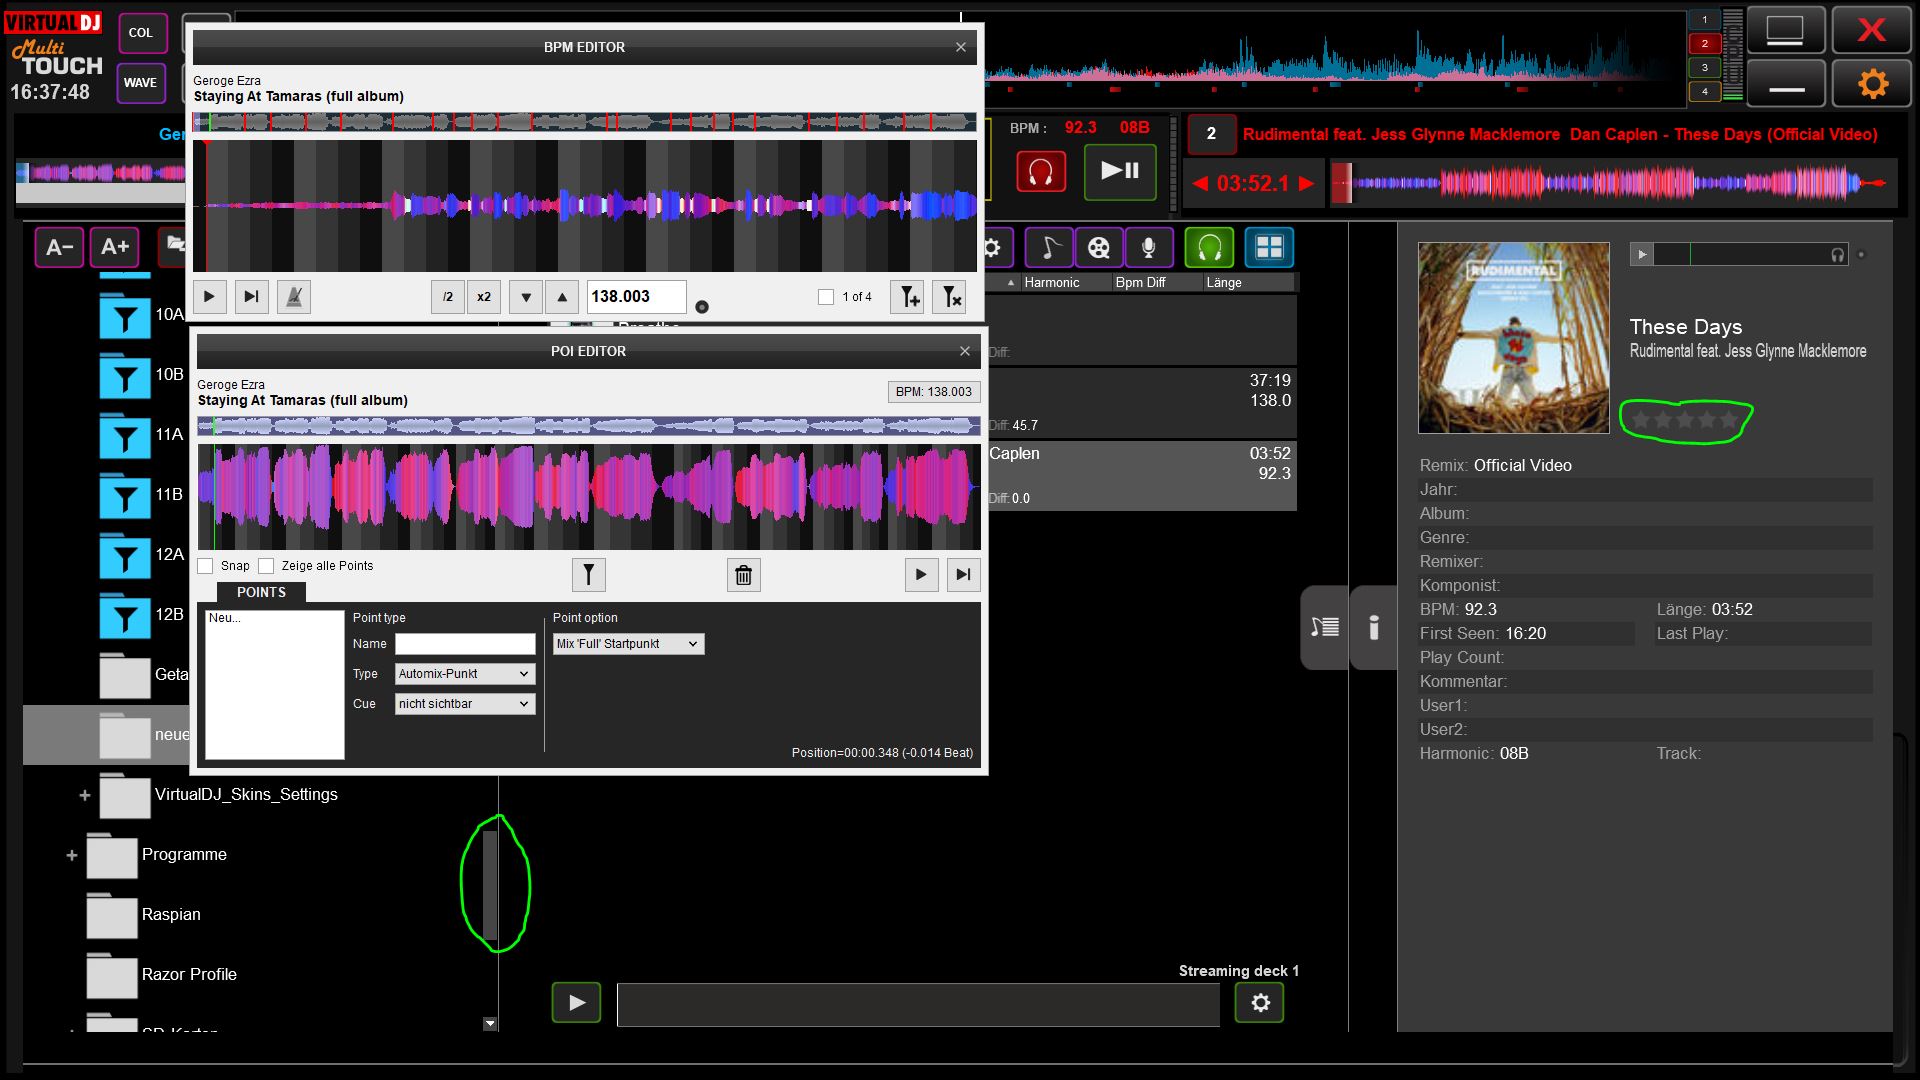The image size is (1920, 1080).
Task: Click the small round tap button beside the BPM field
Action: [702, 307]
